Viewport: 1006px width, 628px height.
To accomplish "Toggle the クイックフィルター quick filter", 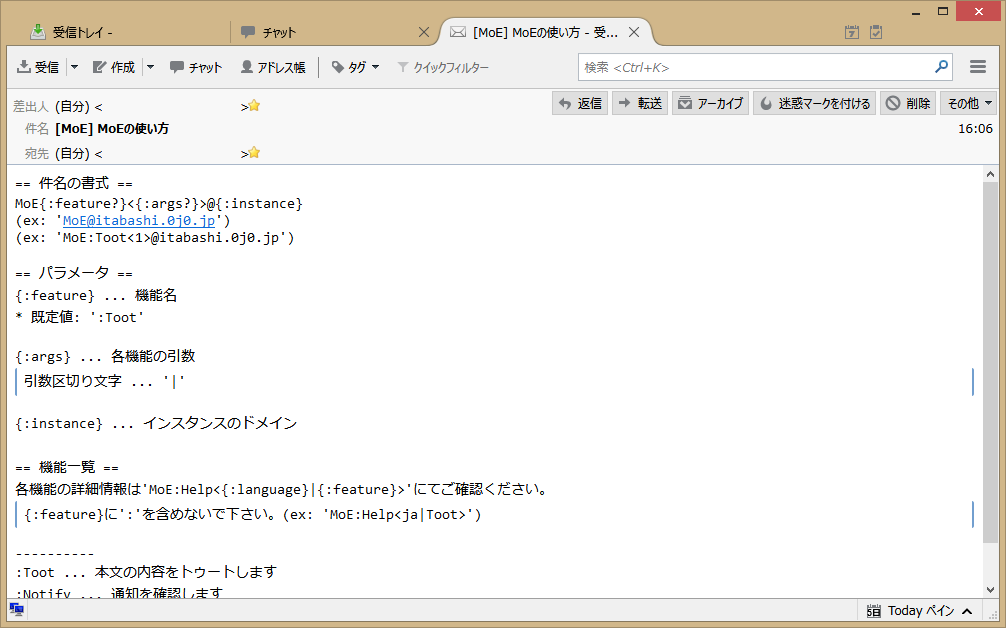I will pyautogui.click(x=443, y=67).
